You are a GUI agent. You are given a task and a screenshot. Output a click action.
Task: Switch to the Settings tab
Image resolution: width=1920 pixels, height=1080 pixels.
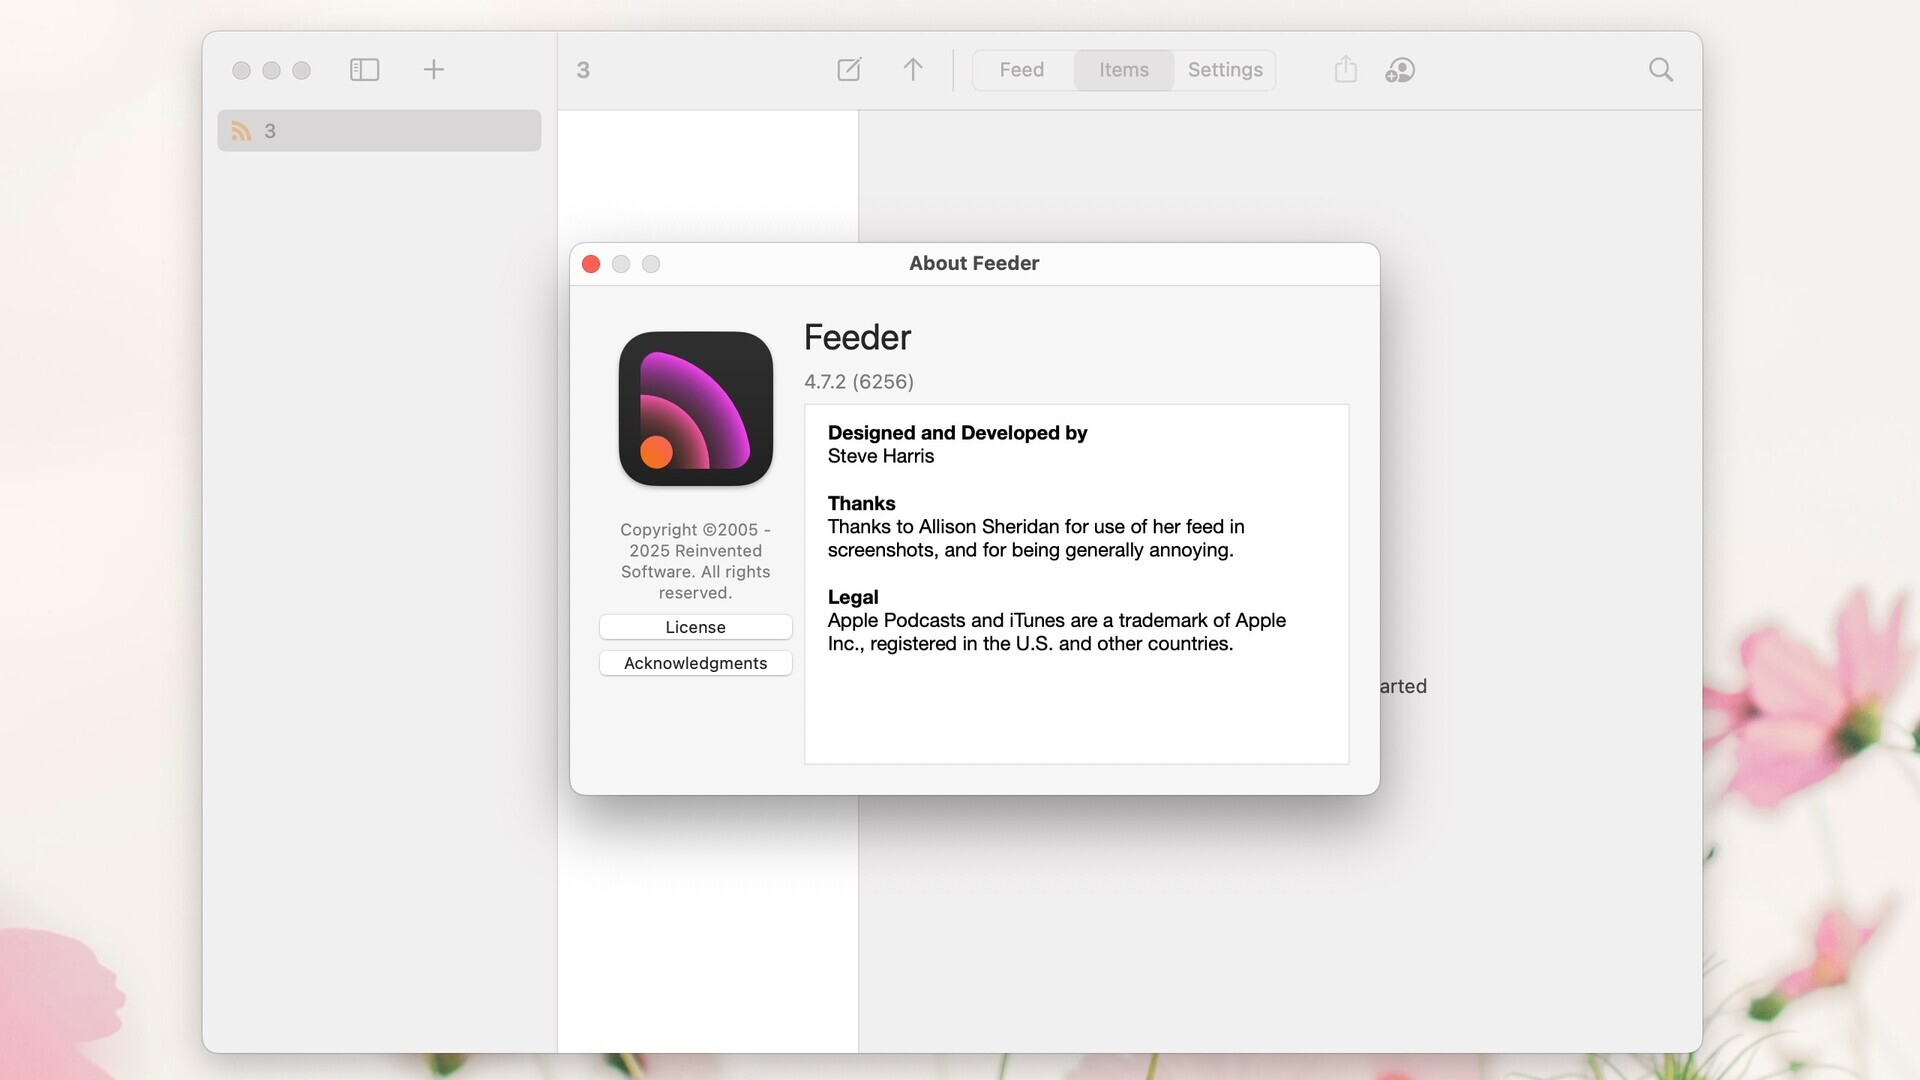pos(1225,70)
